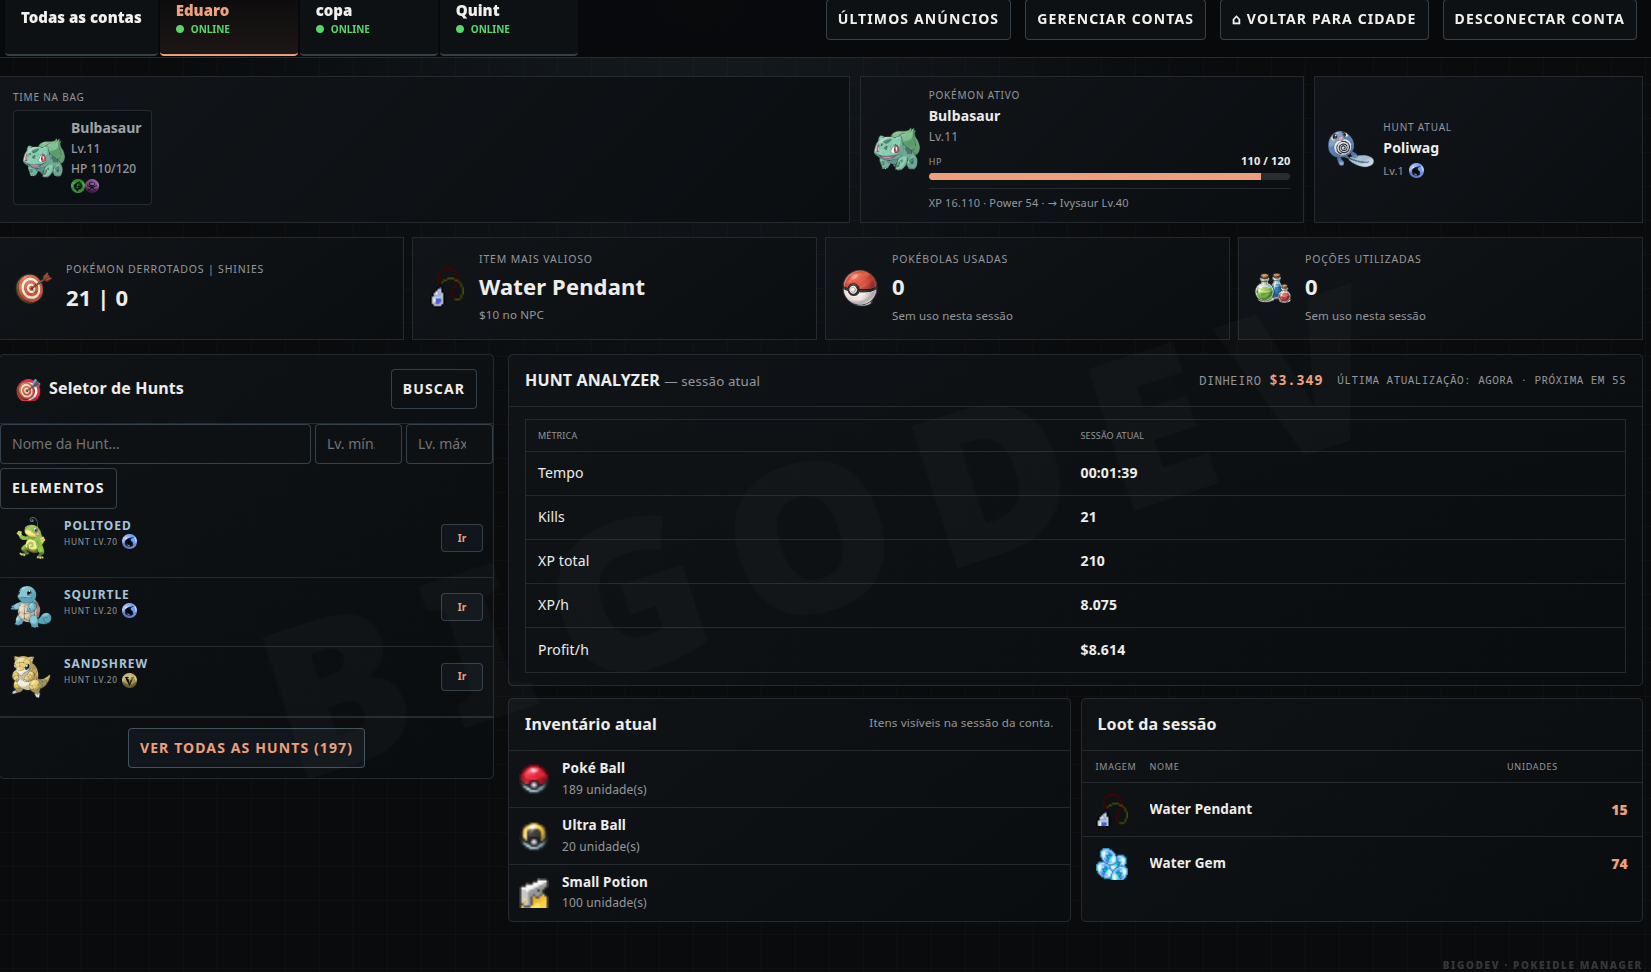Screen dimensions: 1651x972
Task: Click the Water Pendant icon in Item Mais Valioso
Action: pyautogui.click(x=448, y=289)
